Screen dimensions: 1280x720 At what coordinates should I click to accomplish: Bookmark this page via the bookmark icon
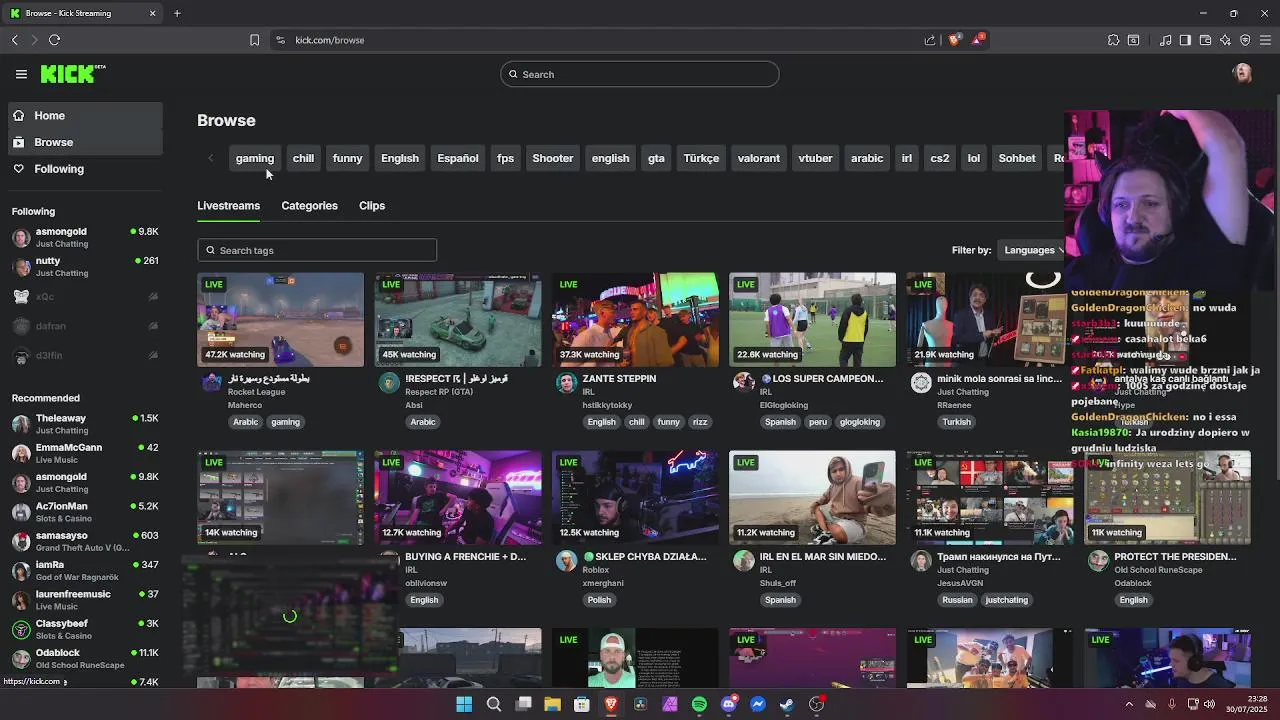tap(254, 40)
